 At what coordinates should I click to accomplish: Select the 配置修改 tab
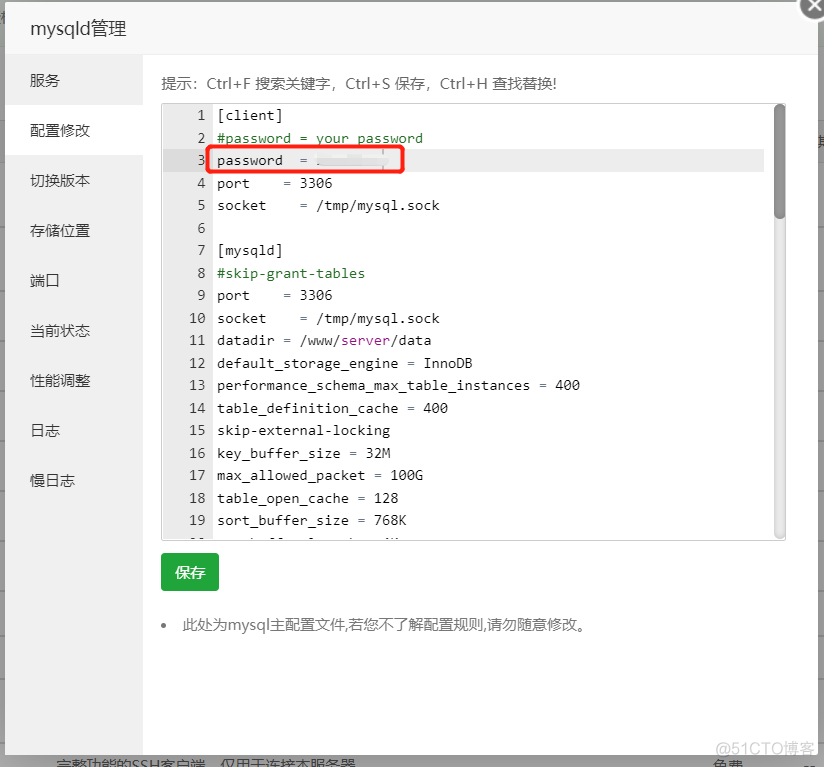pyautogui.click(x=60, y=130)
